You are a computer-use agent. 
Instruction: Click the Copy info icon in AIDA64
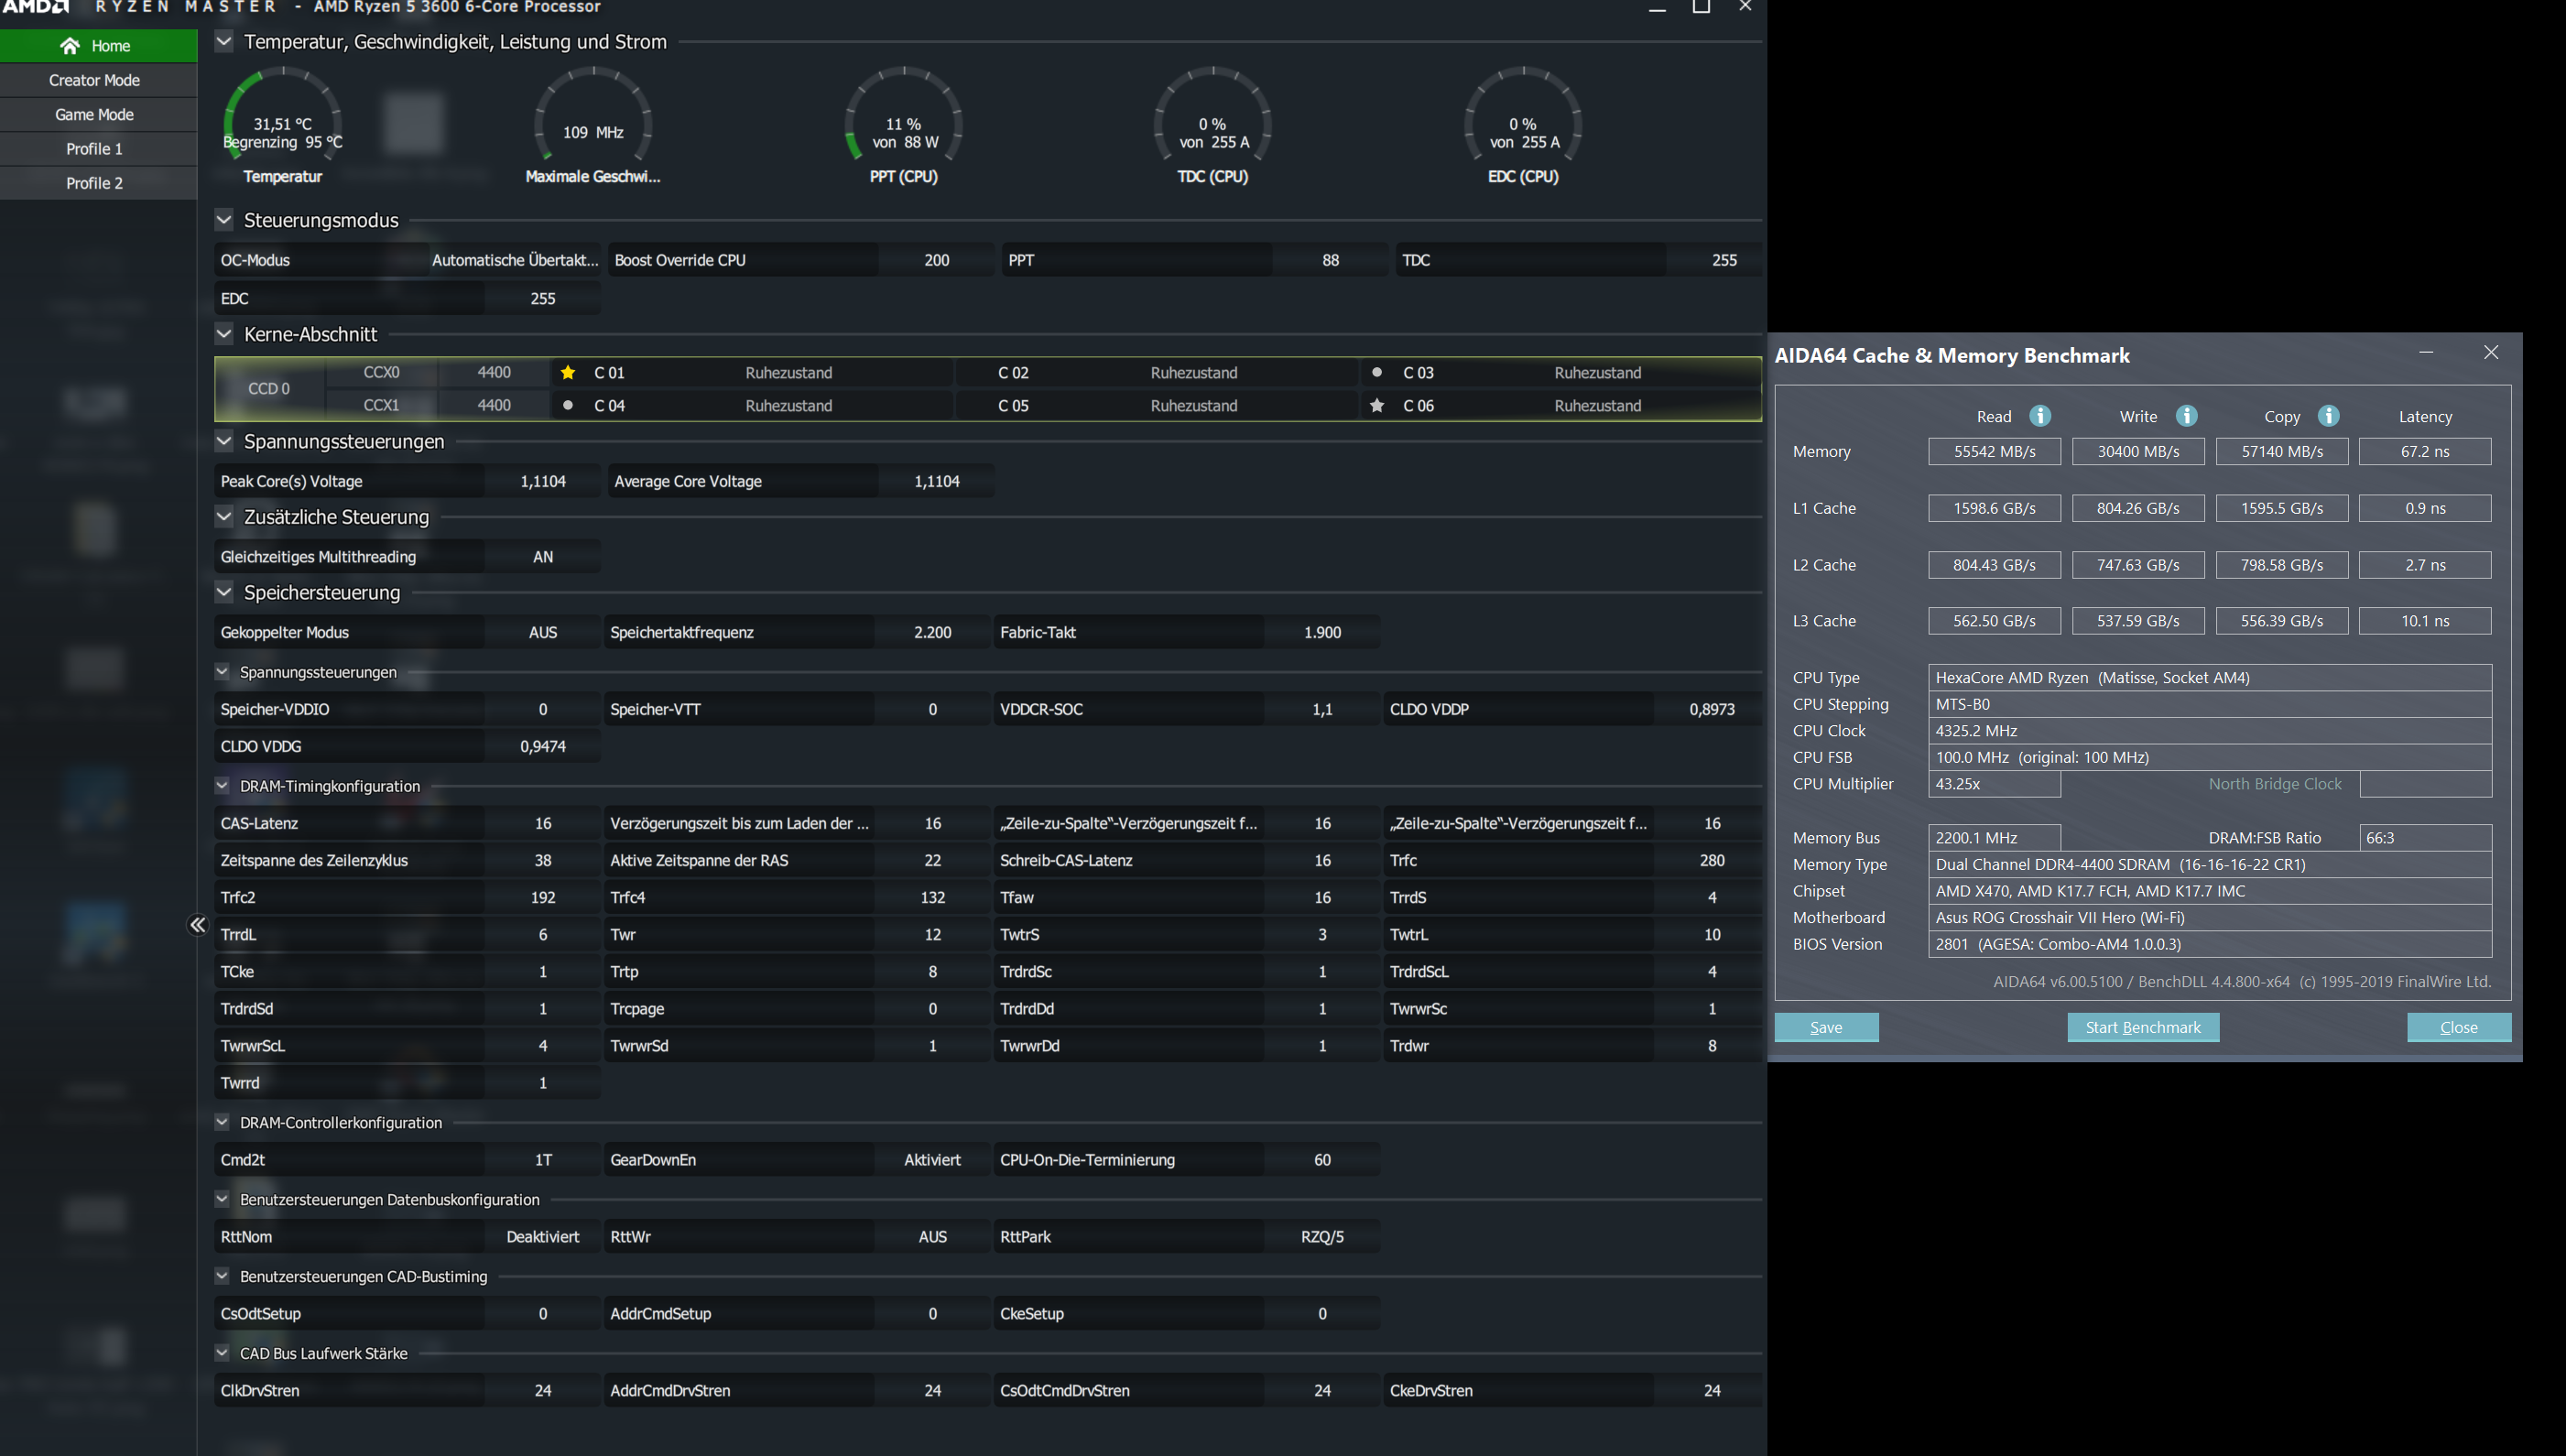[2328, 416]
